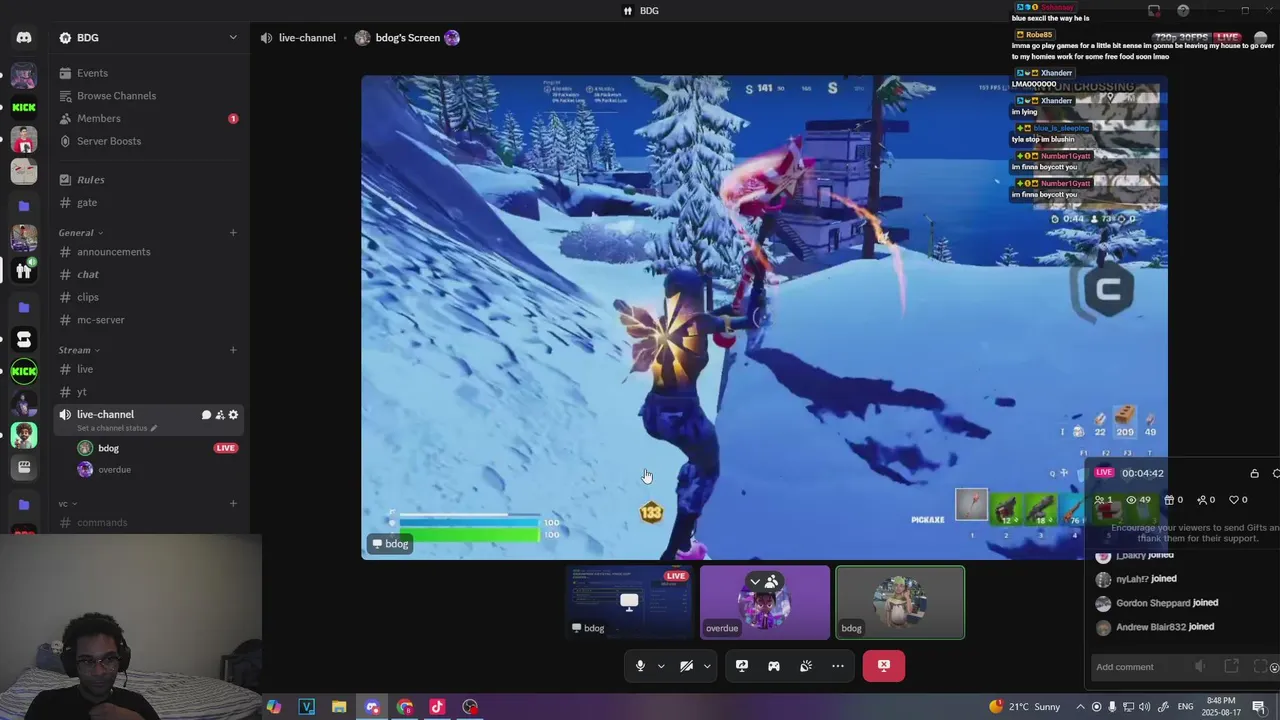Open Chrome from Windows taskbar
Viewport: 1280px width, 720px height.
point(405,707)
